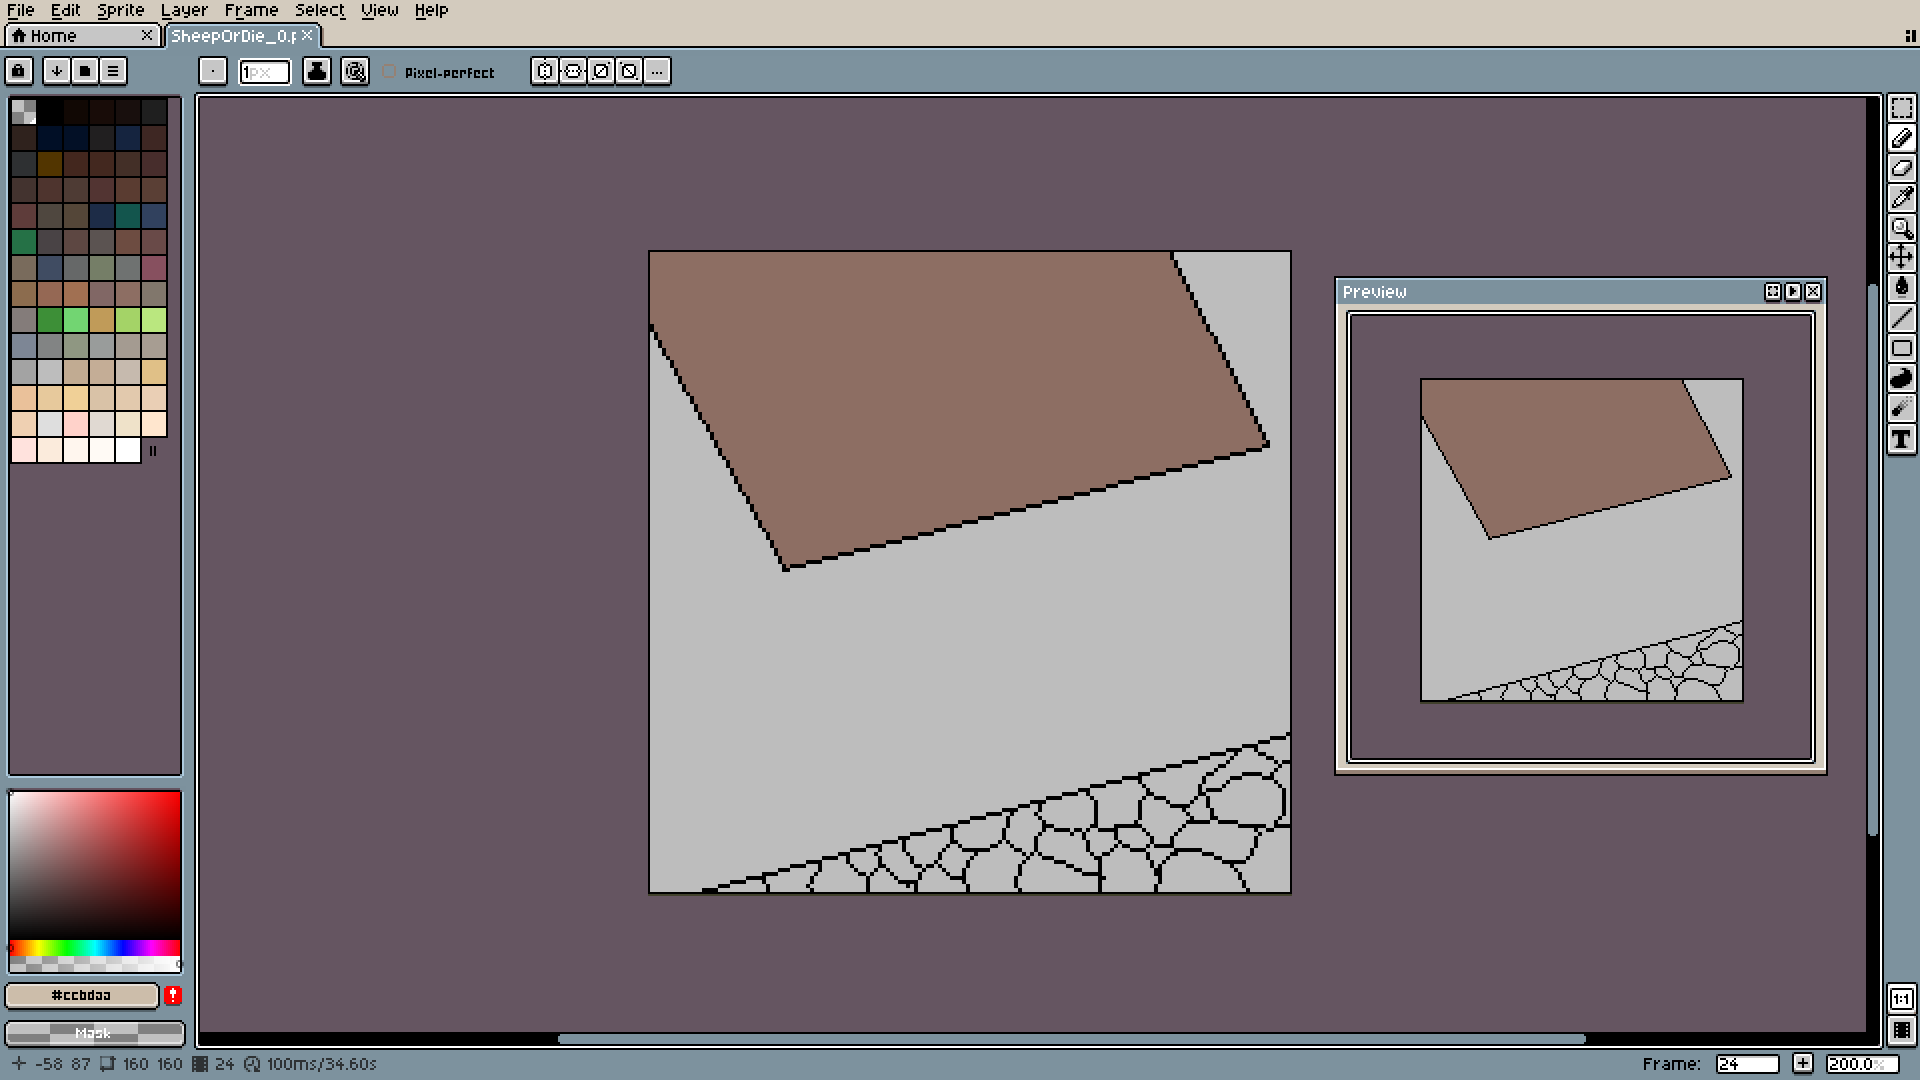Select the Line tool
This screenshot has width=1920, height=1080.
point(1901,319)
